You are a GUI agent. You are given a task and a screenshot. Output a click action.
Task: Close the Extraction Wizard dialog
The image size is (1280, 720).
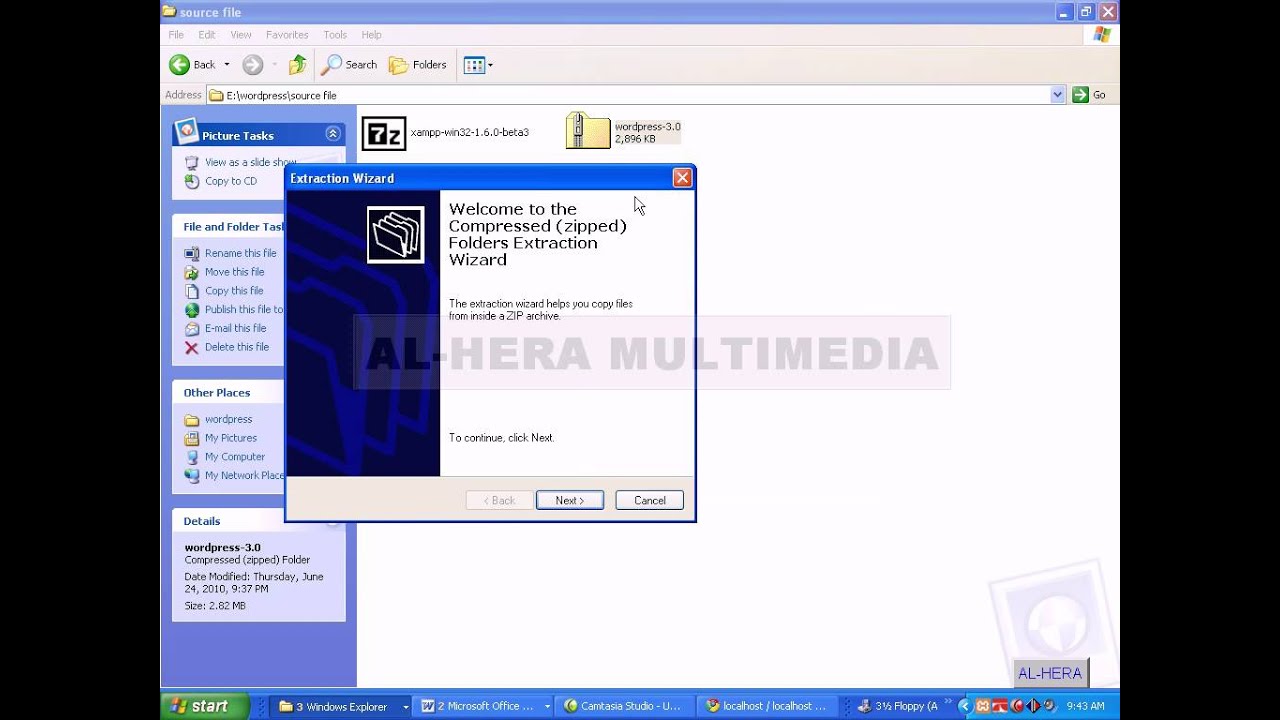click(x=682, y=178)
